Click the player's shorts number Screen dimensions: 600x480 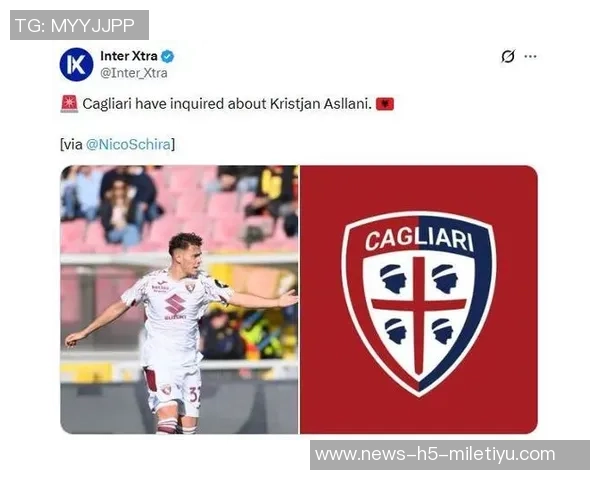(194, 394)
